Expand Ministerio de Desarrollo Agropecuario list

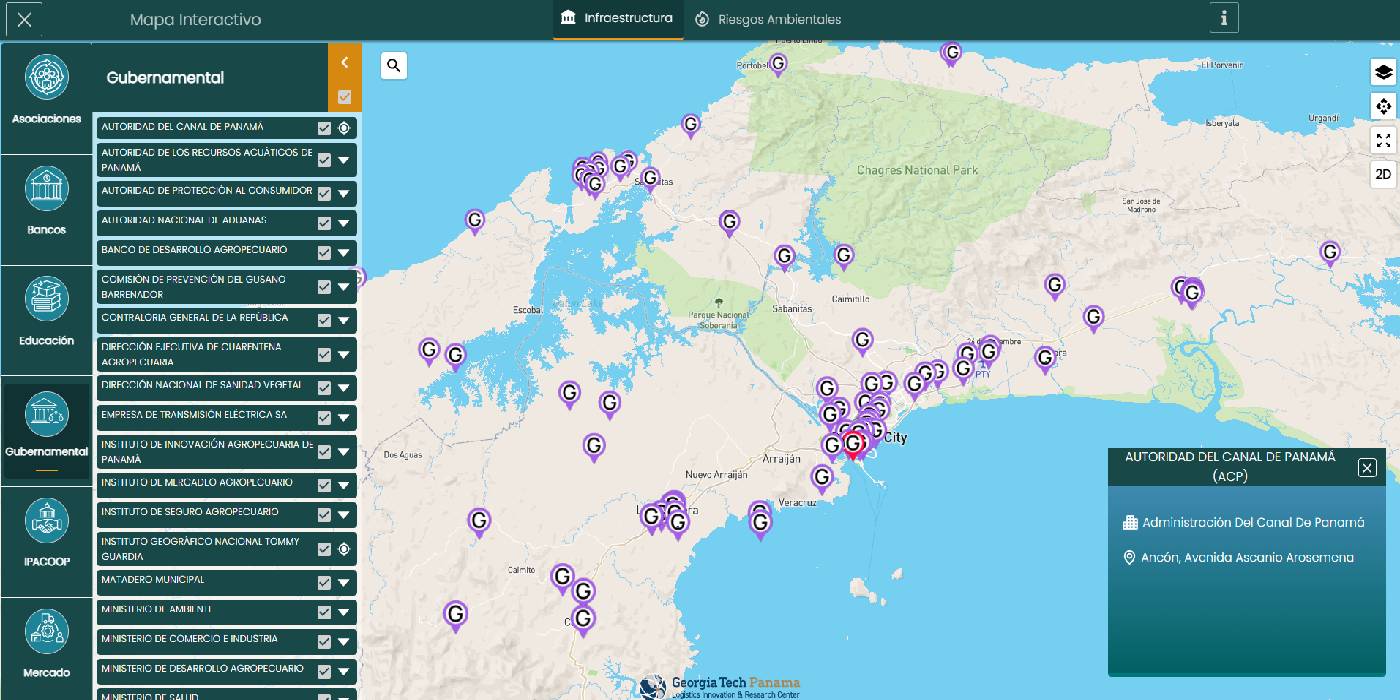point(344,671)
